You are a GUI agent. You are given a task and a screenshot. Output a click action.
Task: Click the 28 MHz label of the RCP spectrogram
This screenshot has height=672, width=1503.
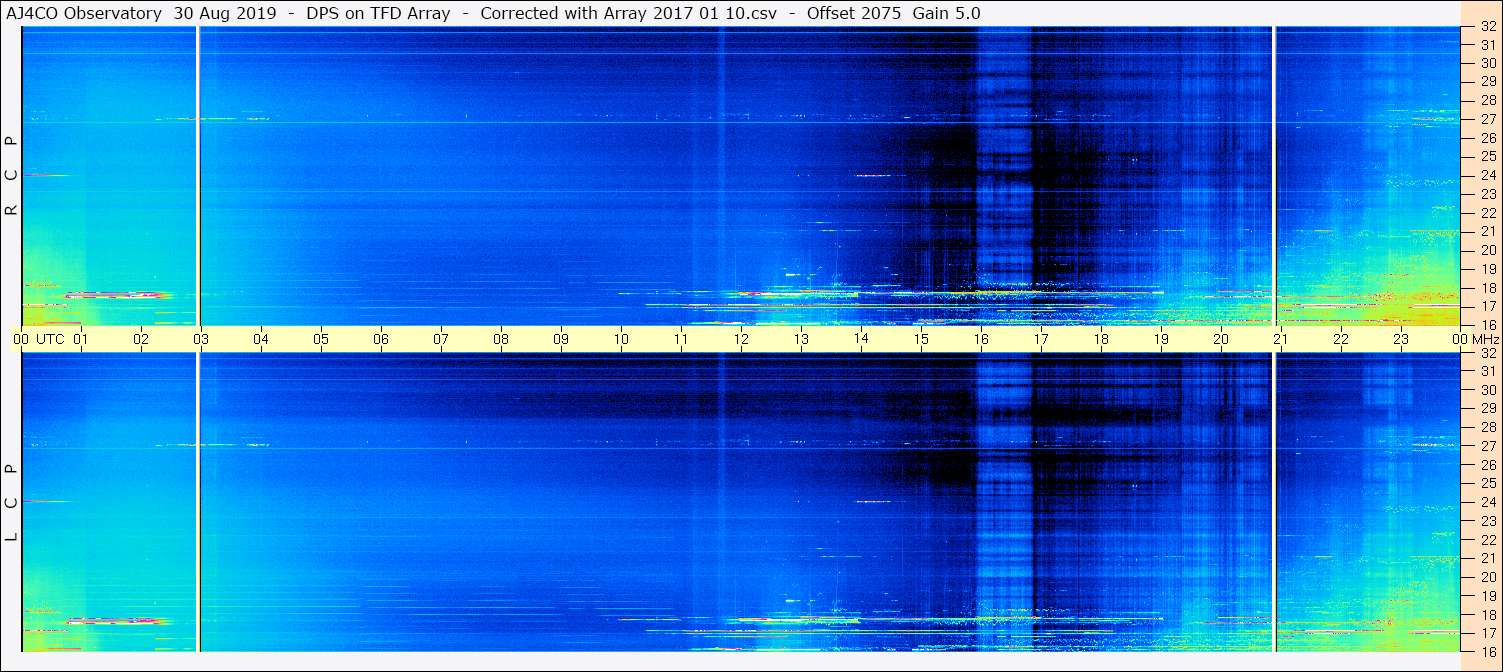1487,101
